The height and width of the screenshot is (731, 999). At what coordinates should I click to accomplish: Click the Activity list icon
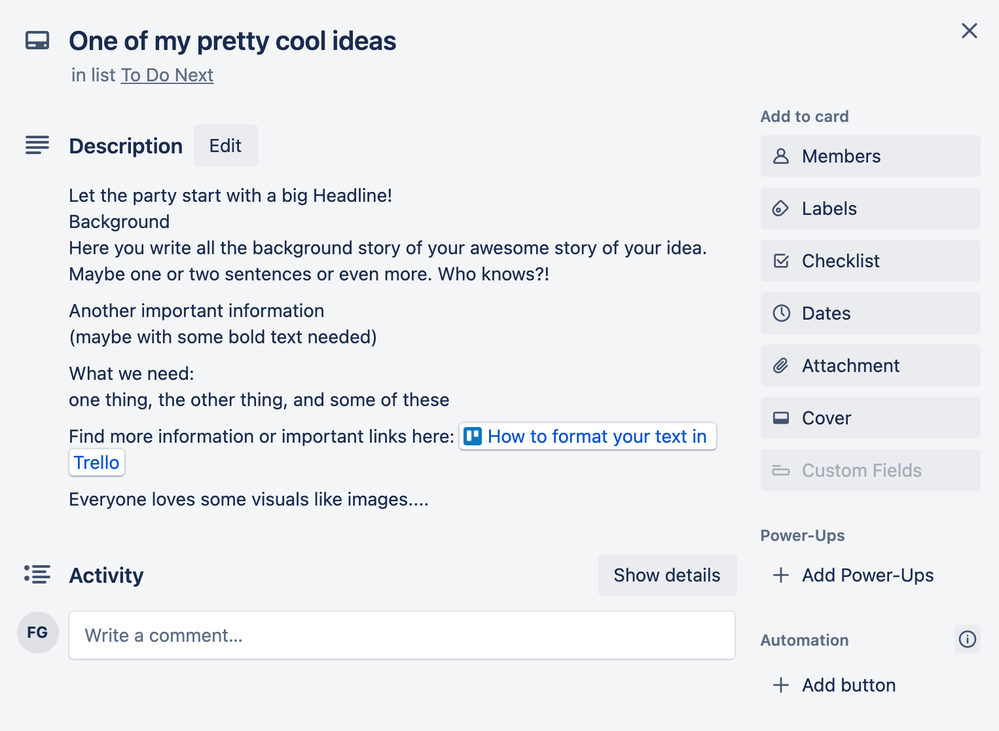[x=37, y=575]
